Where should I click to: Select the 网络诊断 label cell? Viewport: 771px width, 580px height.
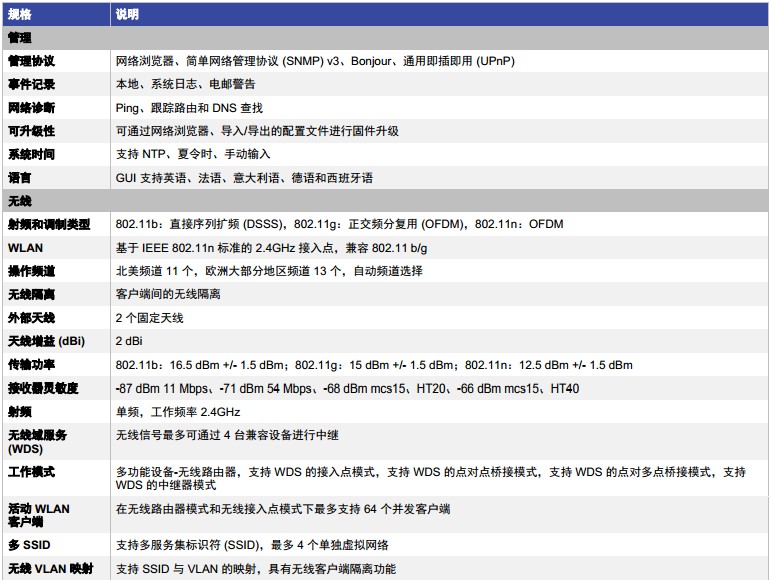click(32, 108)
